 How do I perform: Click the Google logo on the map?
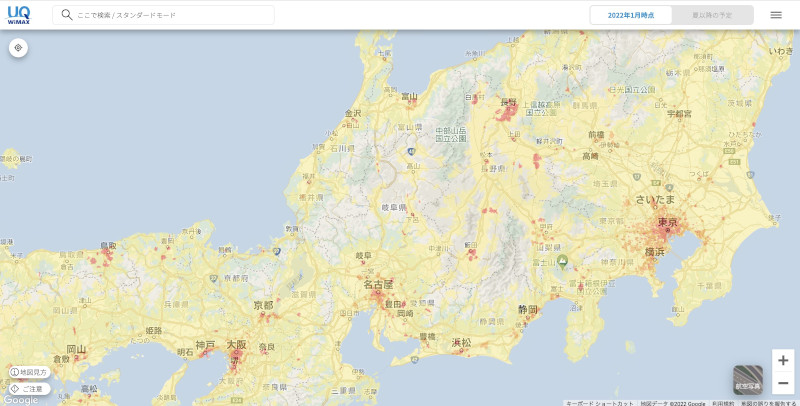coord(19,400)
